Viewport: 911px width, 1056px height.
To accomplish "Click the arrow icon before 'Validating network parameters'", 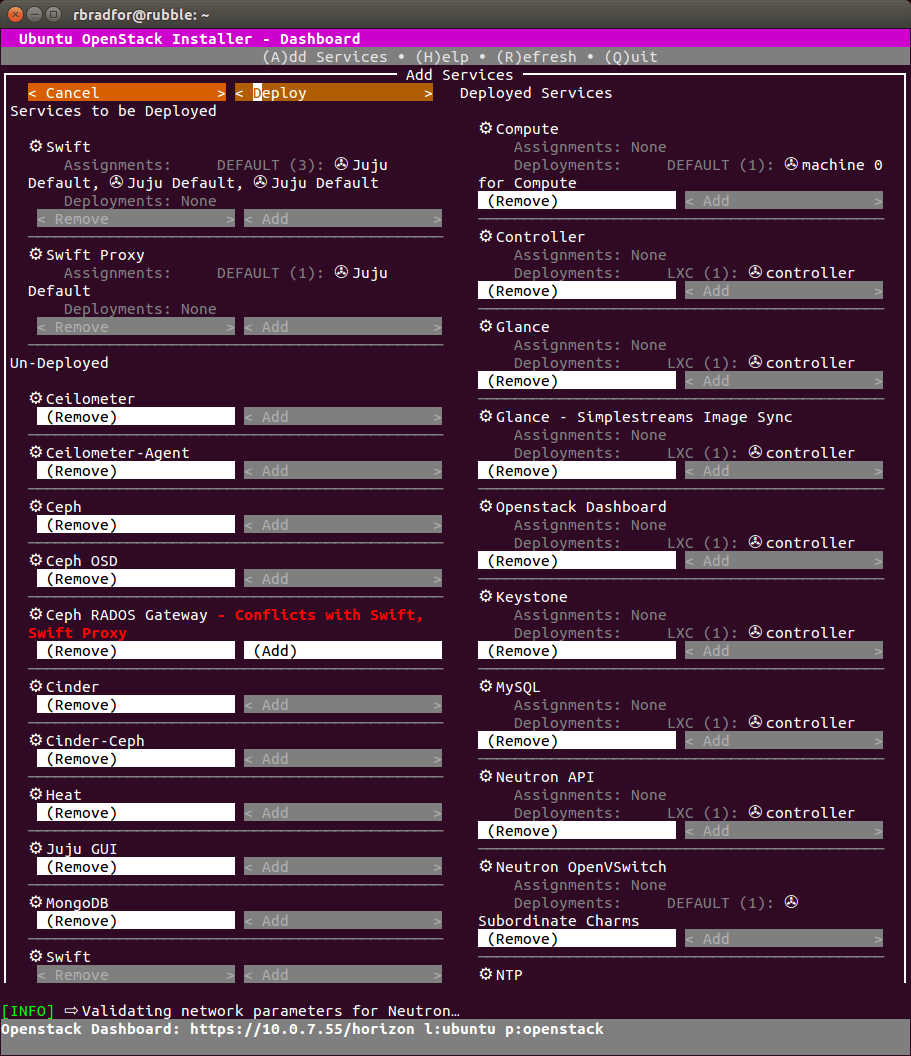I will [x=71, y=1010].
